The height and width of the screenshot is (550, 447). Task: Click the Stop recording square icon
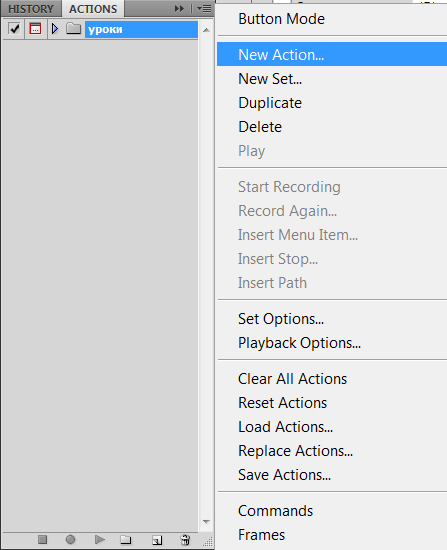point(42,539)
